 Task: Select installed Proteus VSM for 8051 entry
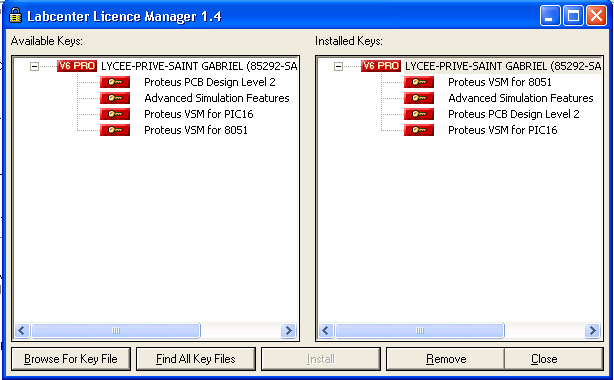pyautogui.click(x=500, y=82)
